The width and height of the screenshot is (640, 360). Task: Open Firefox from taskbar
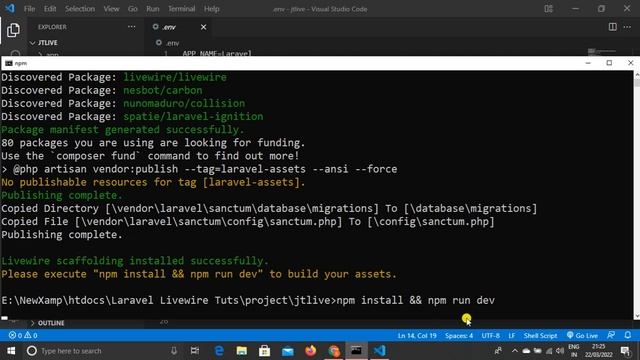[311, 351]
